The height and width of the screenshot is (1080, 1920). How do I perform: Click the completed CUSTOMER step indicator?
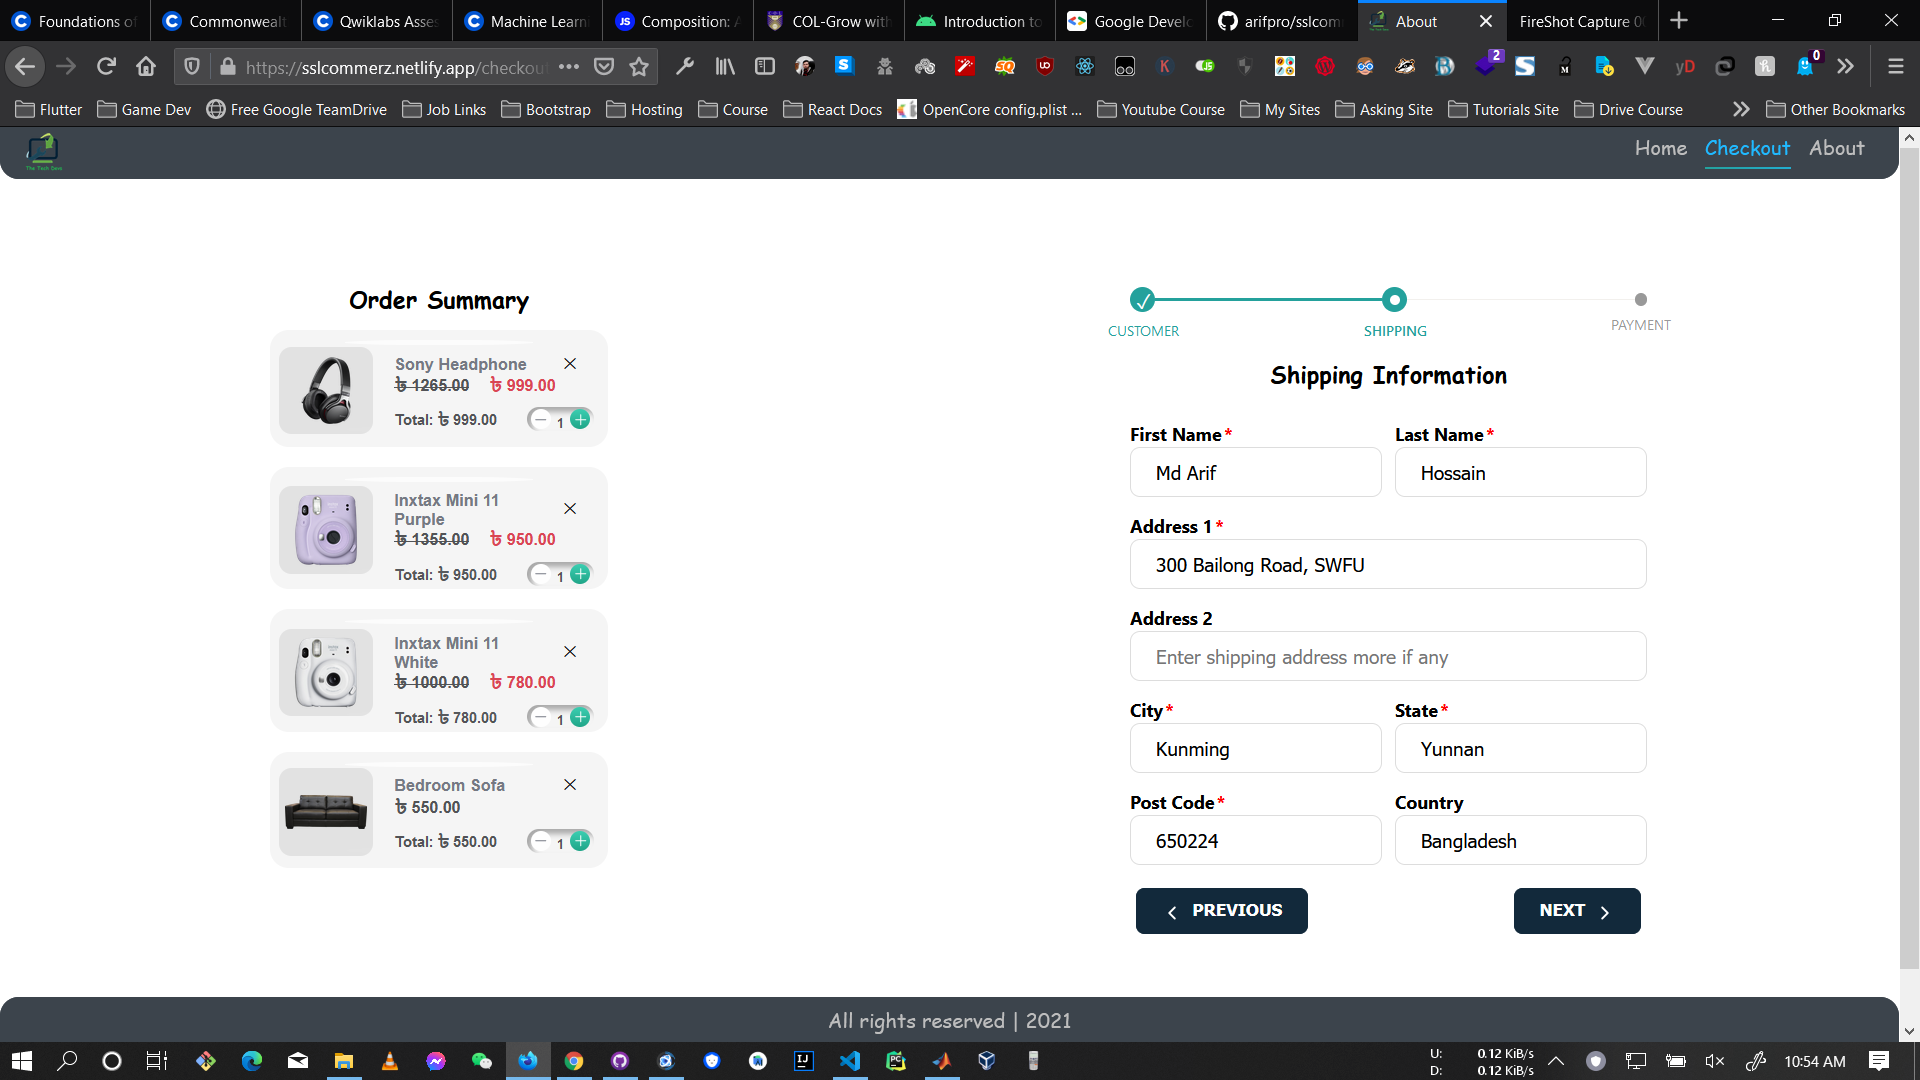[1142, 299]
